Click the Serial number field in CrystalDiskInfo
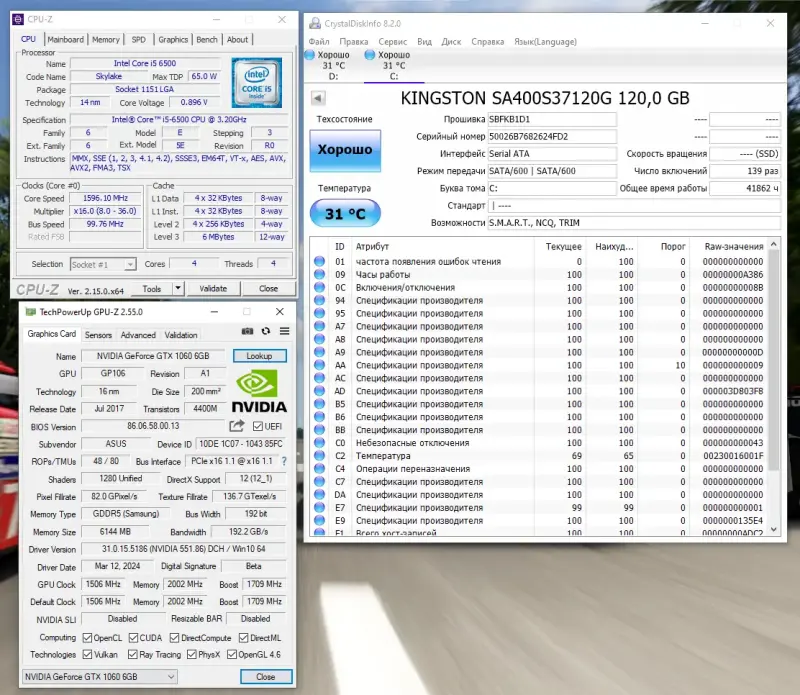 coord(553,136)
